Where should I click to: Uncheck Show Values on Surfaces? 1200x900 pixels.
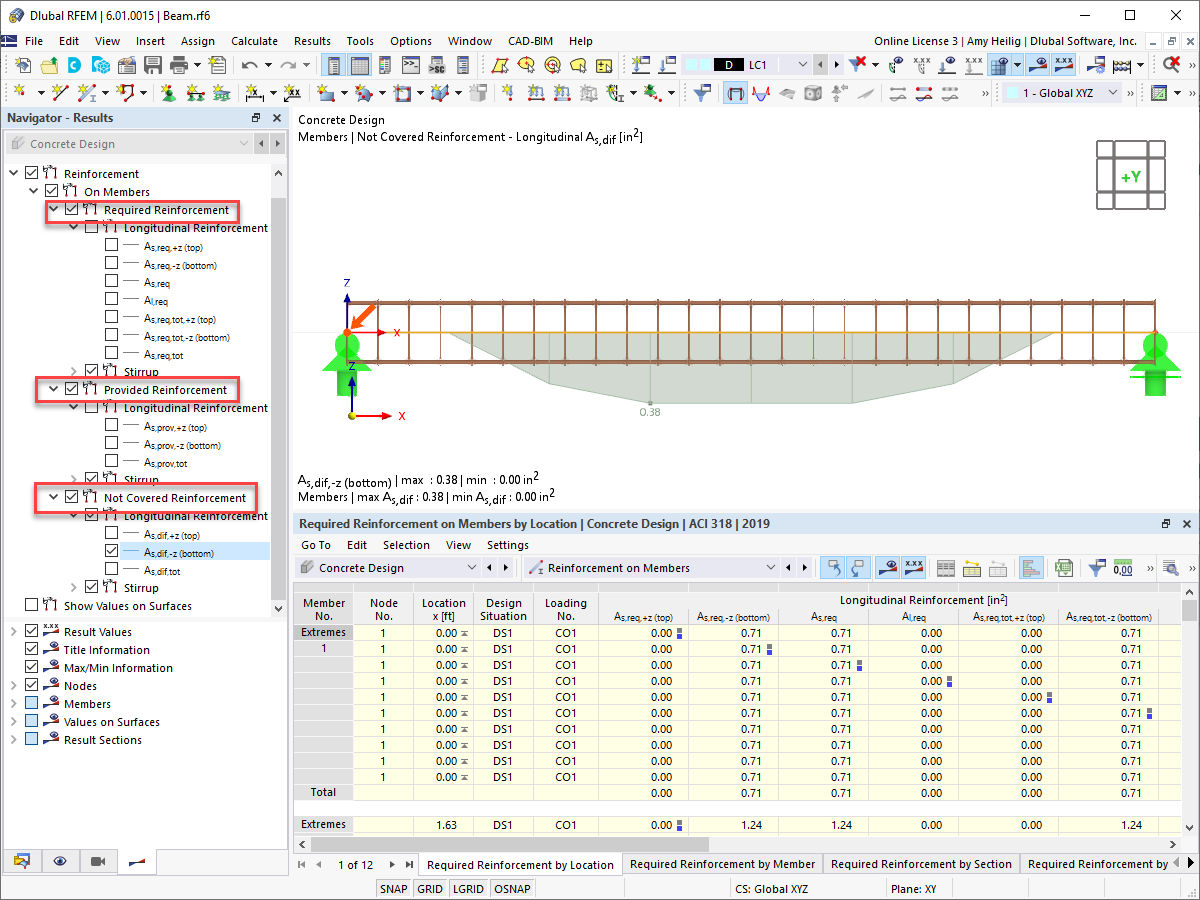(33, 606)
